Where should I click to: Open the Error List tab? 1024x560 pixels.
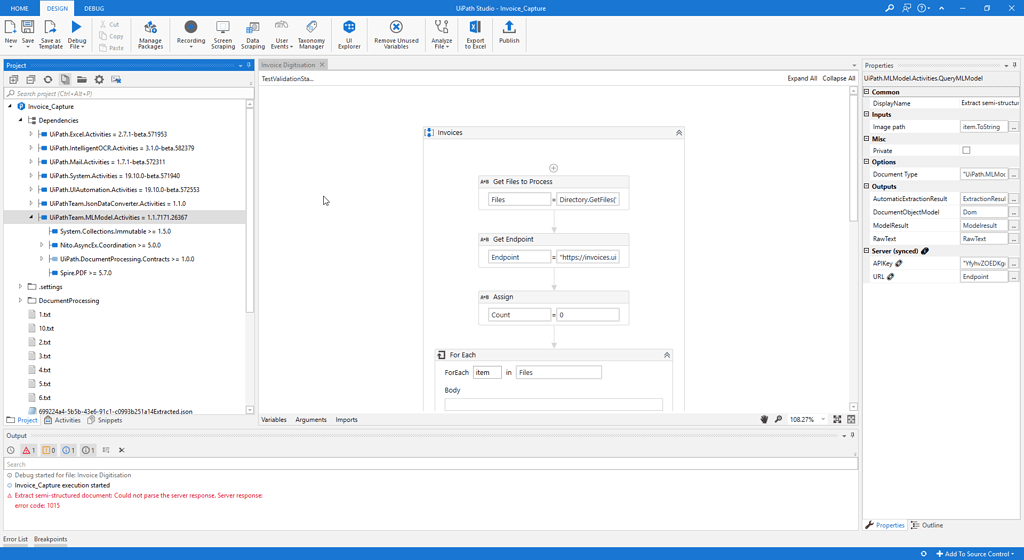point(16,539)
